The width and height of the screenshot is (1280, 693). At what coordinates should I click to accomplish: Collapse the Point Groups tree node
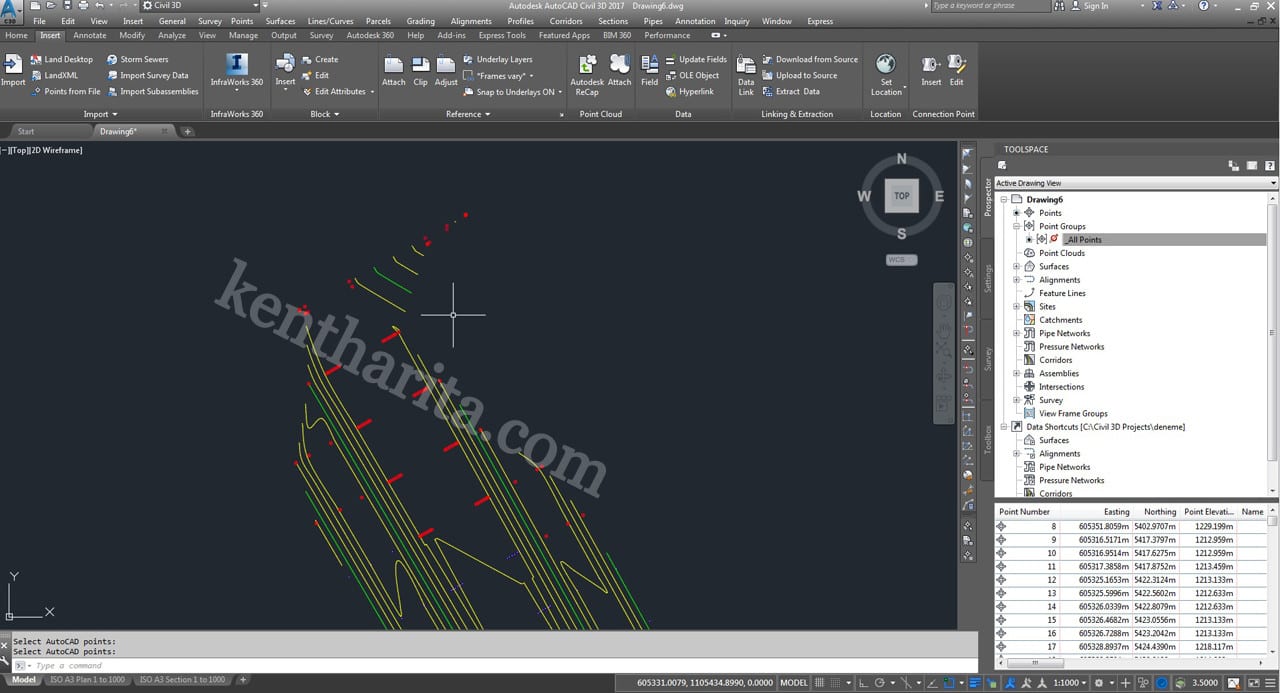click(x=1017, y=227)
